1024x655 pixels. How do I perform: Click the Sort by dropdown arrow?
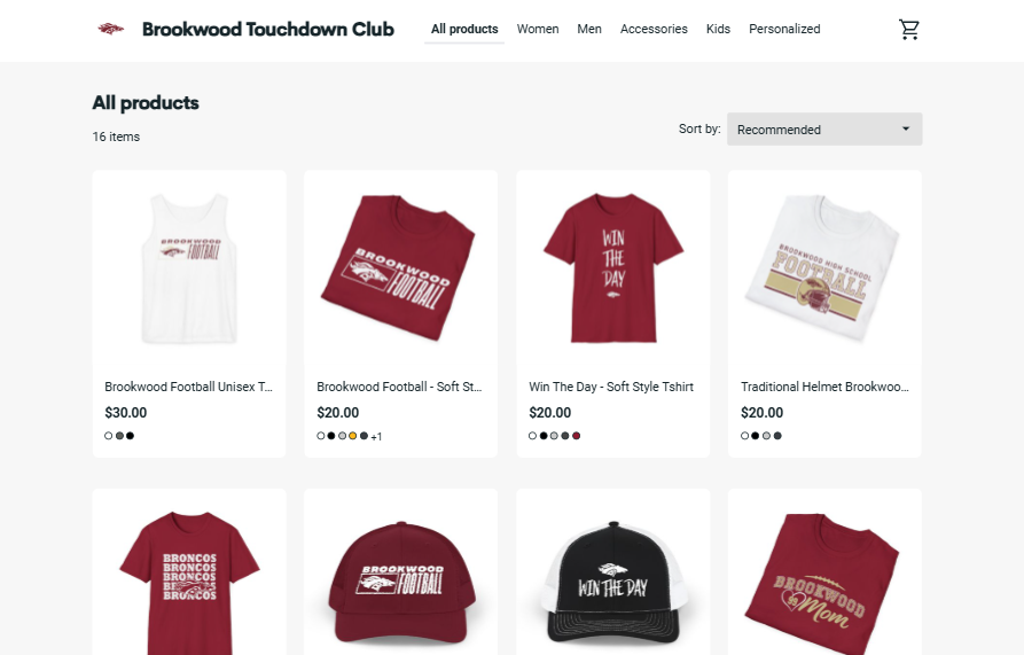[x=905, y=129]
